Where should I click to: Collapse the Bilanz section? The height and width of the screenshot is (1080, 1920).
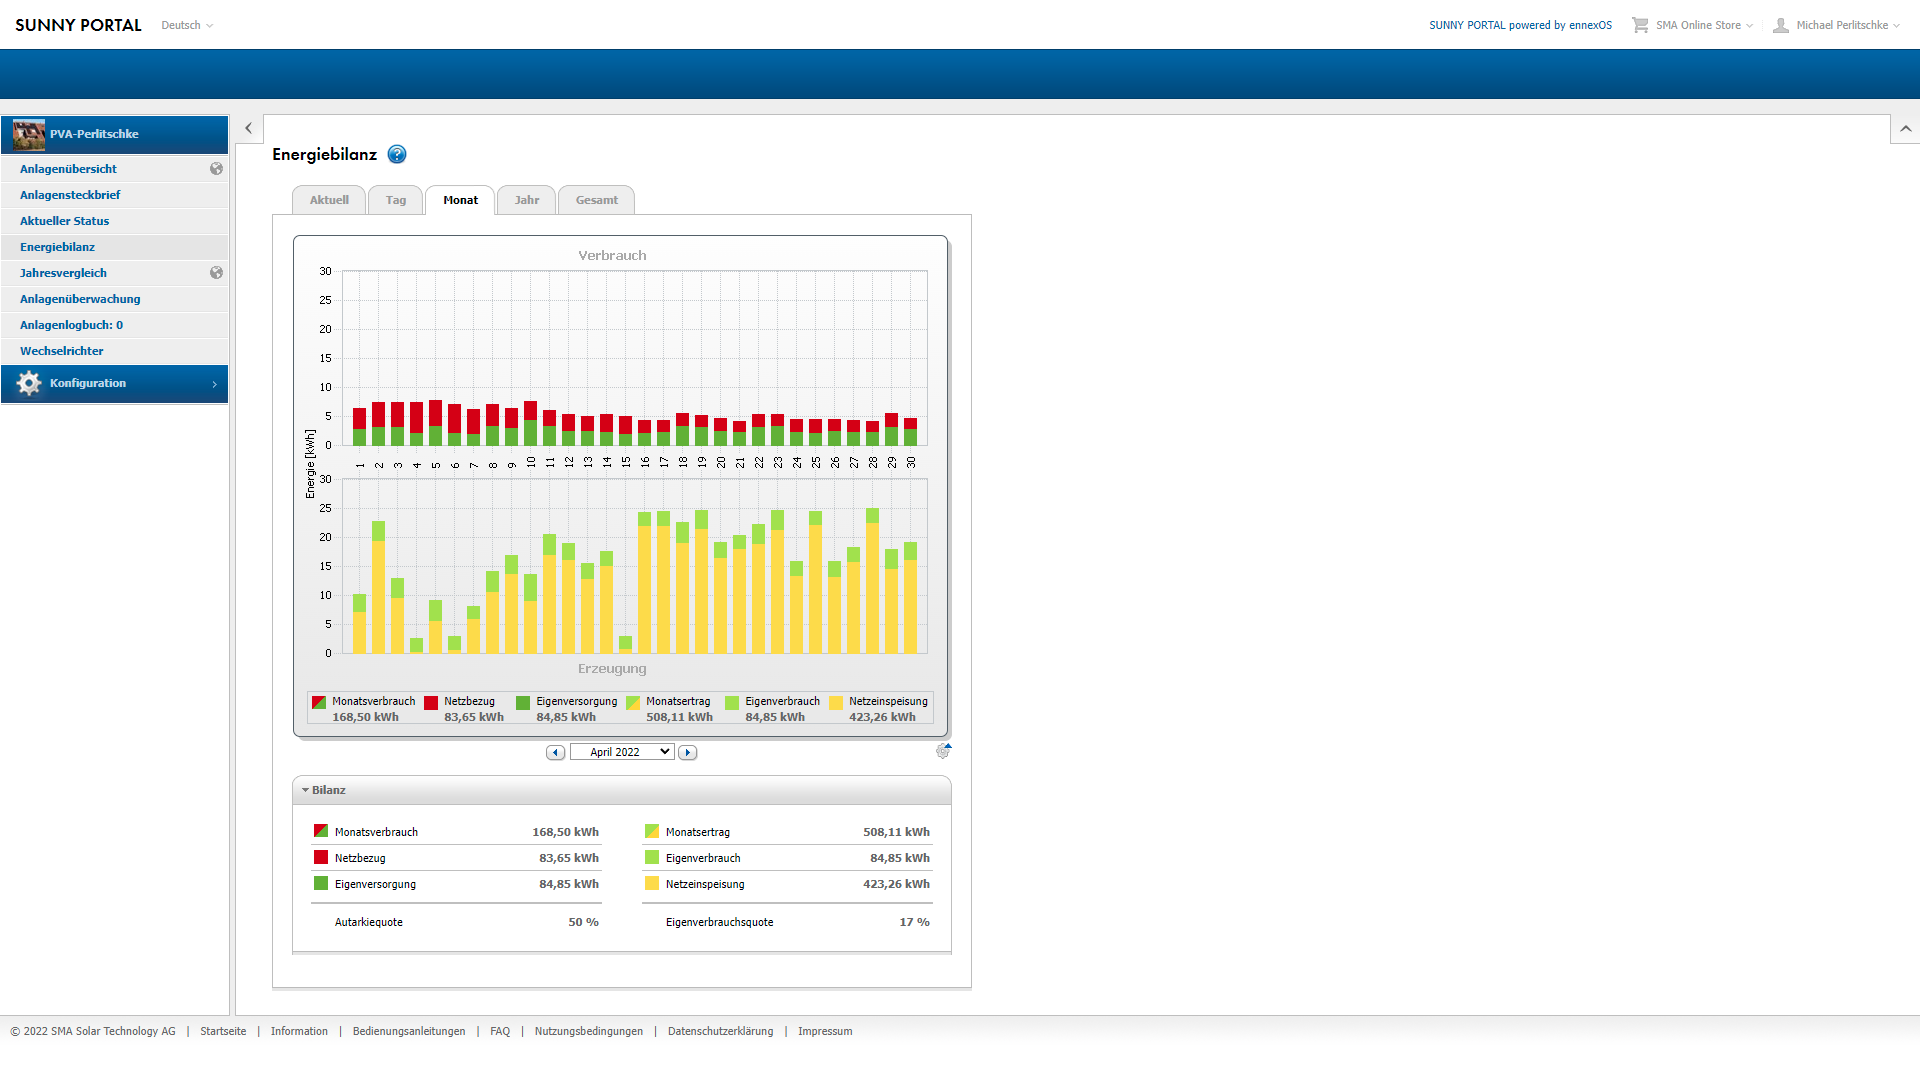pyautogui.click(x=326, y=790)
